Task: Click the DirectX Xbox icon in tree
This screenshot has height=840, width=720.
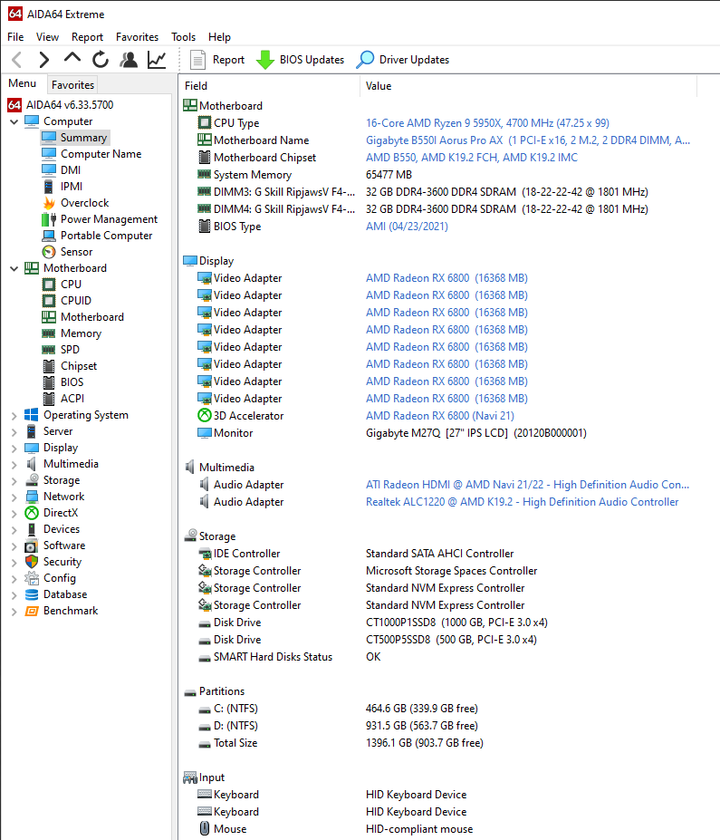Action: [32, 513]
